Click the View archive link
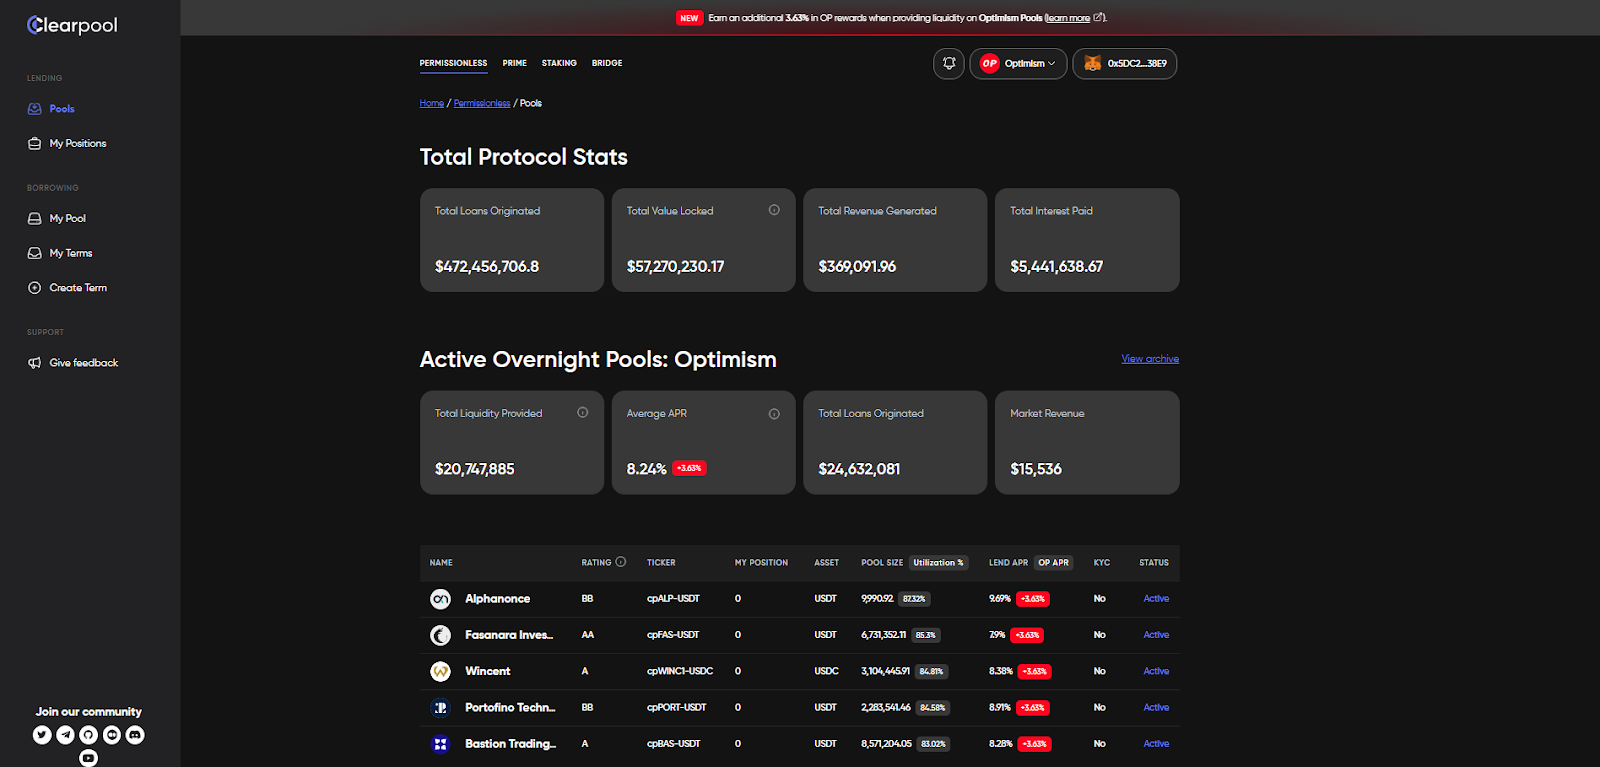 tap(1150, 359)
